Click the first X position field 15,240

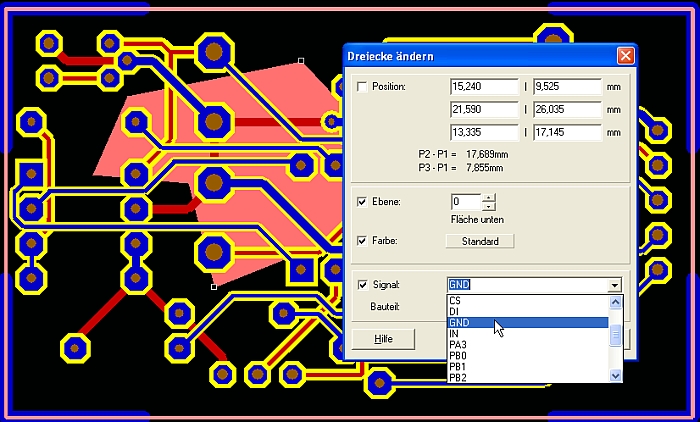[484, 88]
